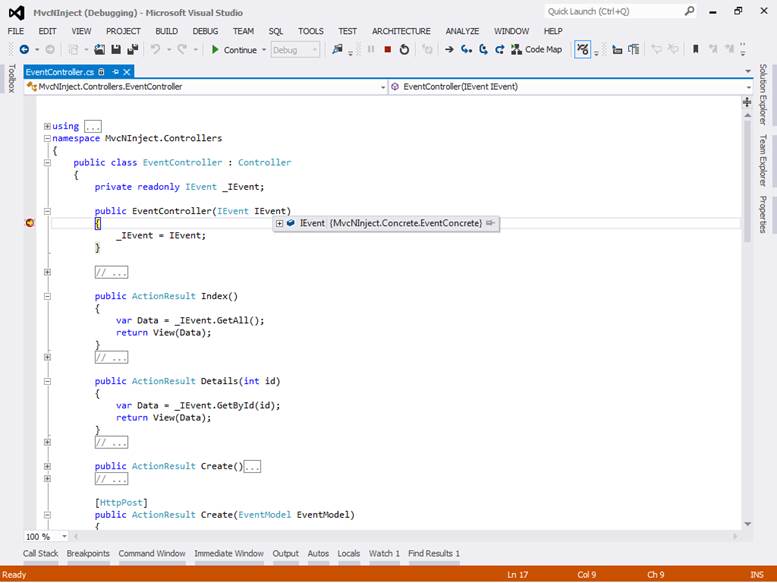Collapse the Details(int id) method
The width and height of the screenshot is (777, 583).
(47, 381)
